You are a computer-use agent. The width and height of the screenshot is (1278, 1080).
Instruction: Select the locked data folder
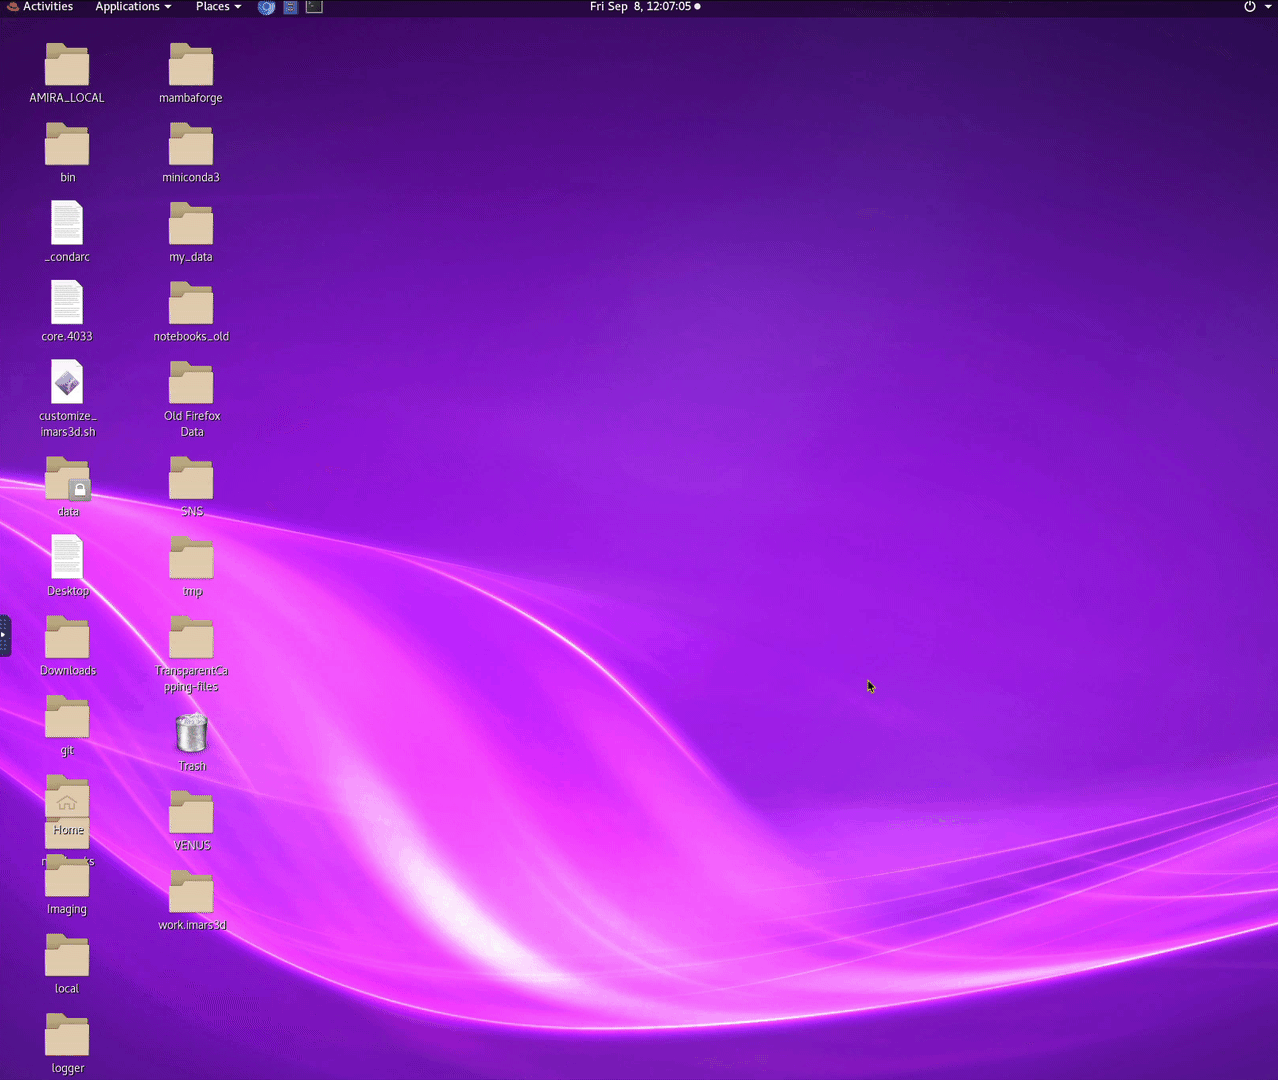(67, 480)
